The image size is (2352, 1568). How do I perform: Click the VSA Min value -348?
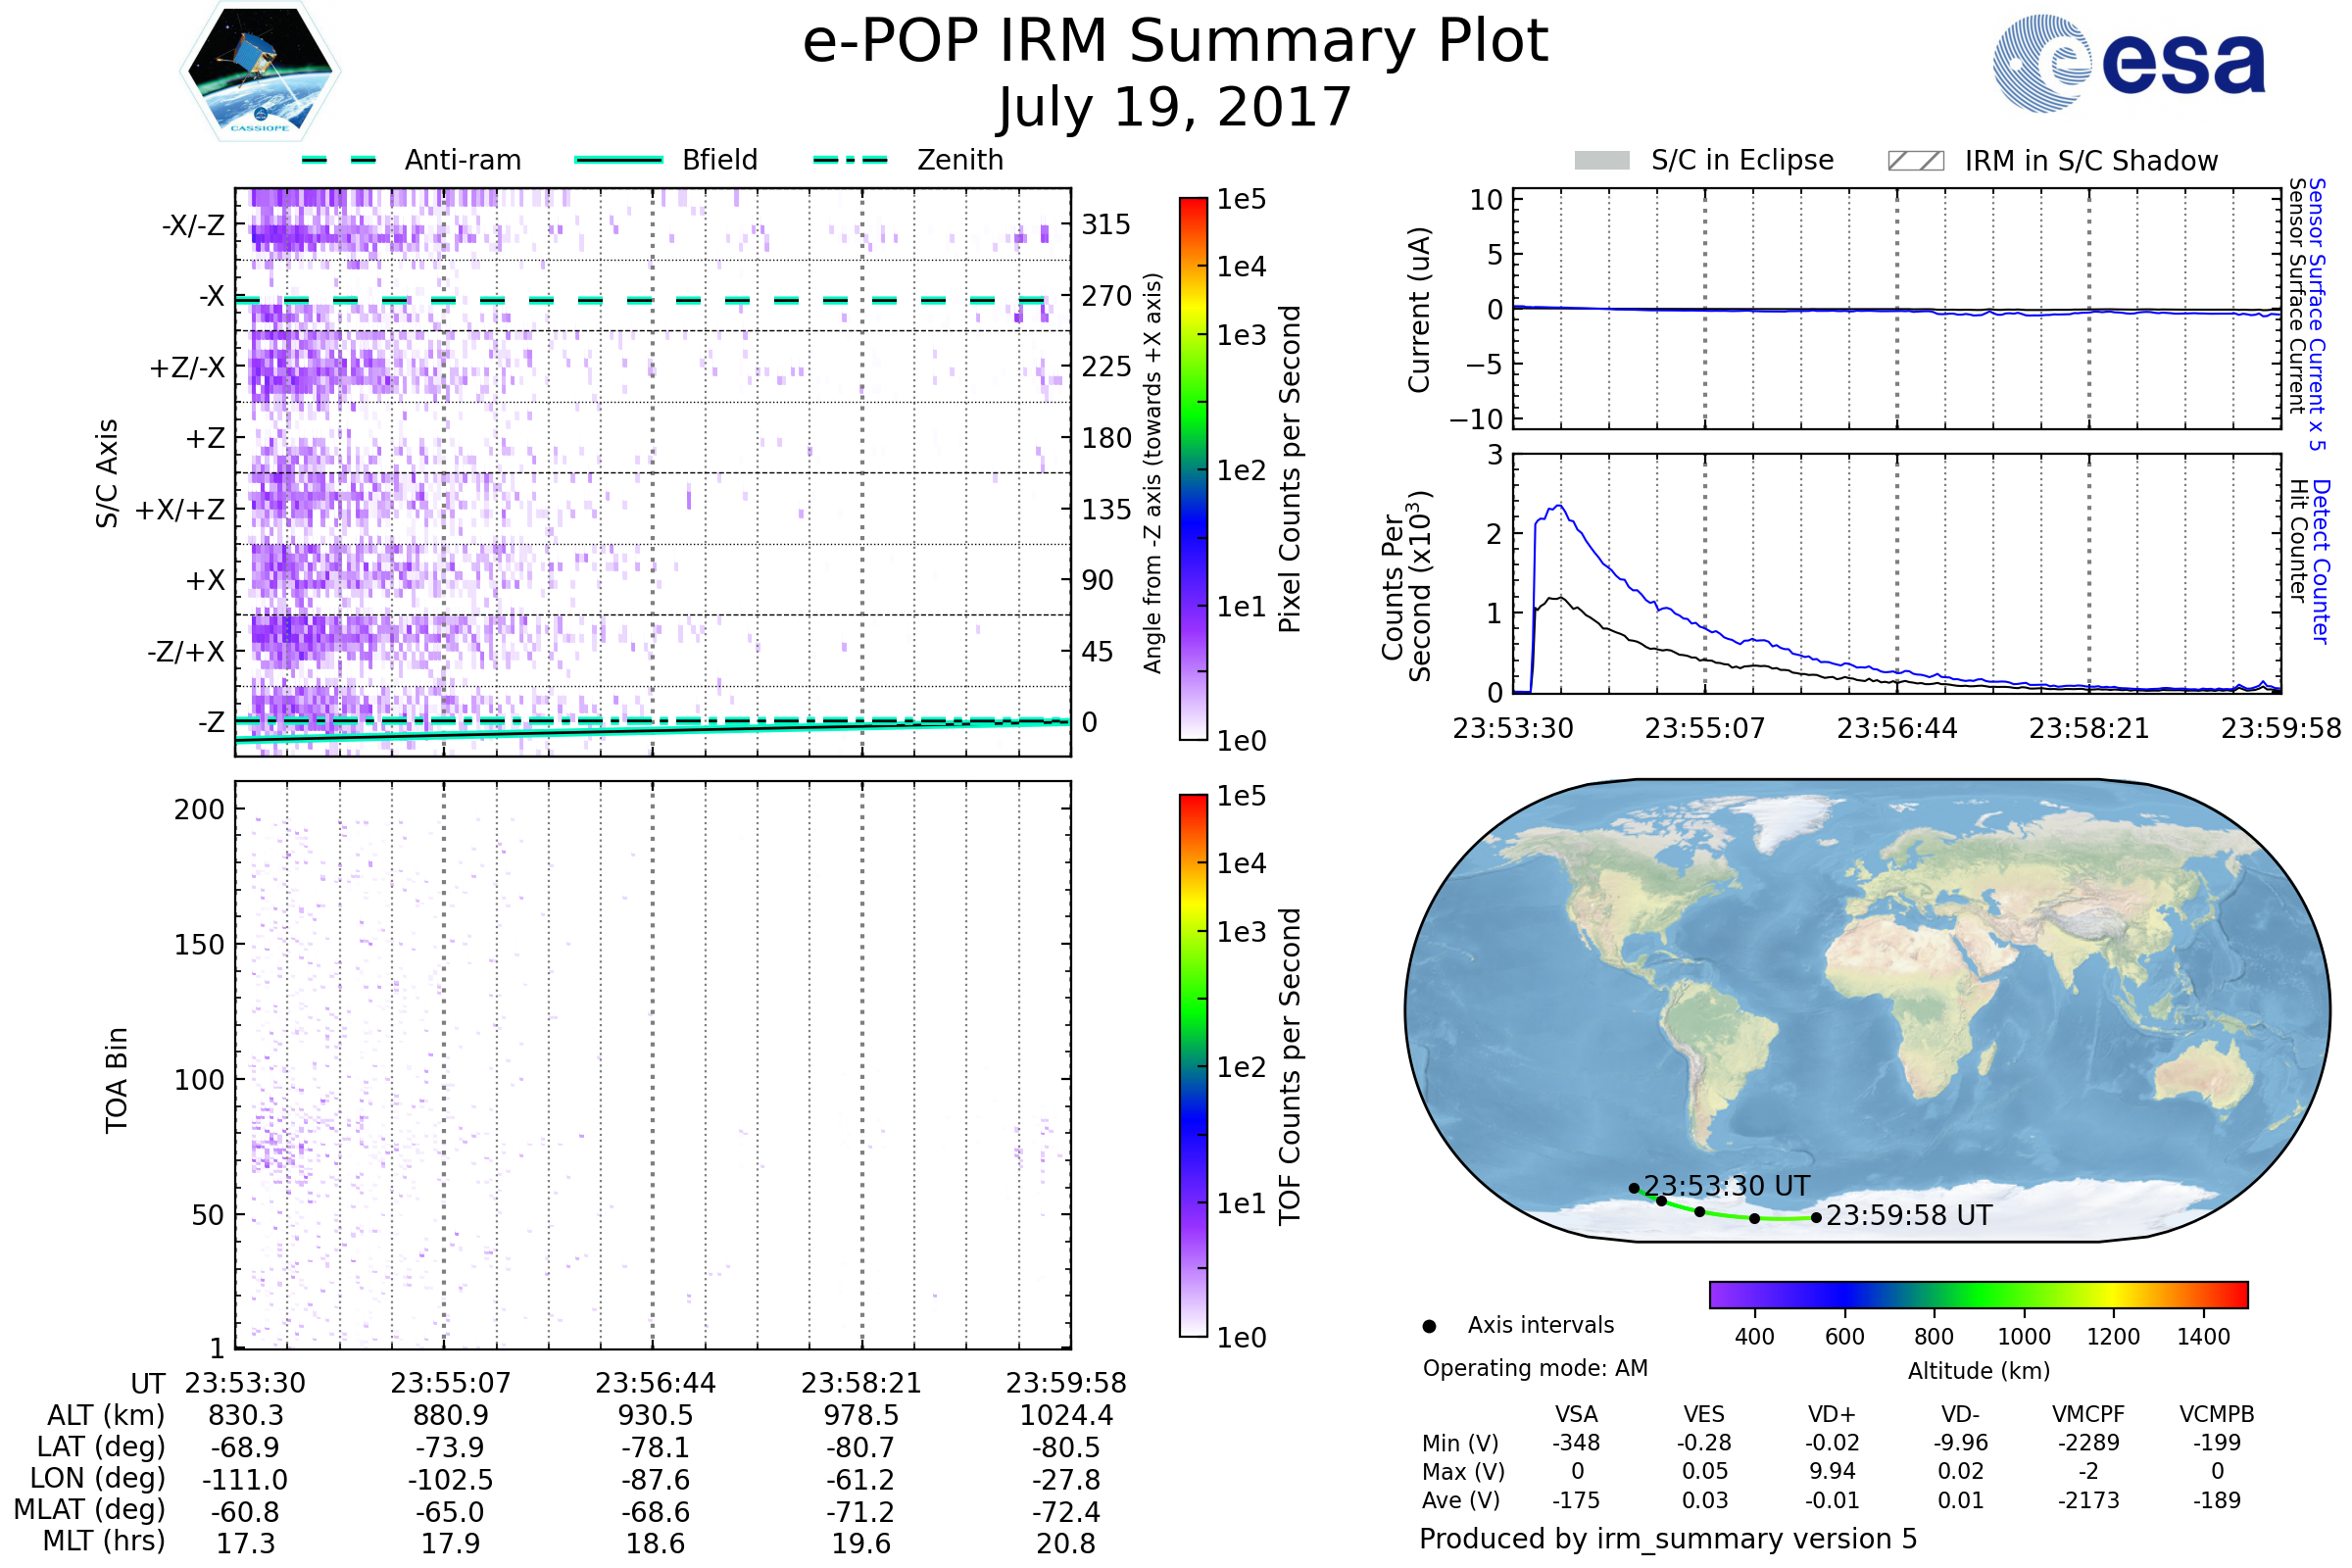click(1576, 1443)
